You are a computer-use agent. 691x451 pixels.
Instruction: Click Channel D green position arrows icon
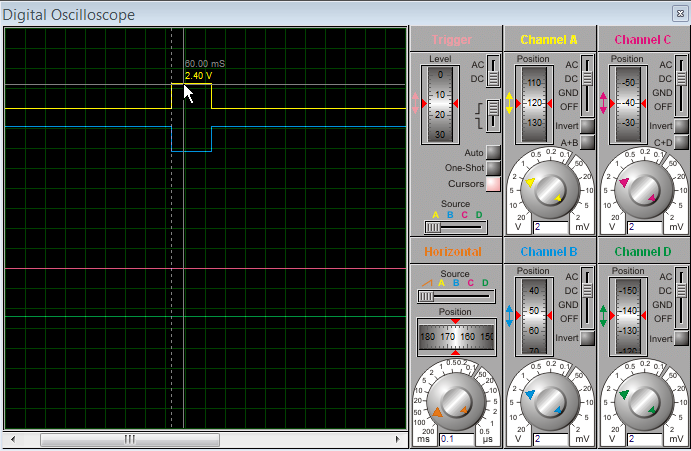[603, 316]
